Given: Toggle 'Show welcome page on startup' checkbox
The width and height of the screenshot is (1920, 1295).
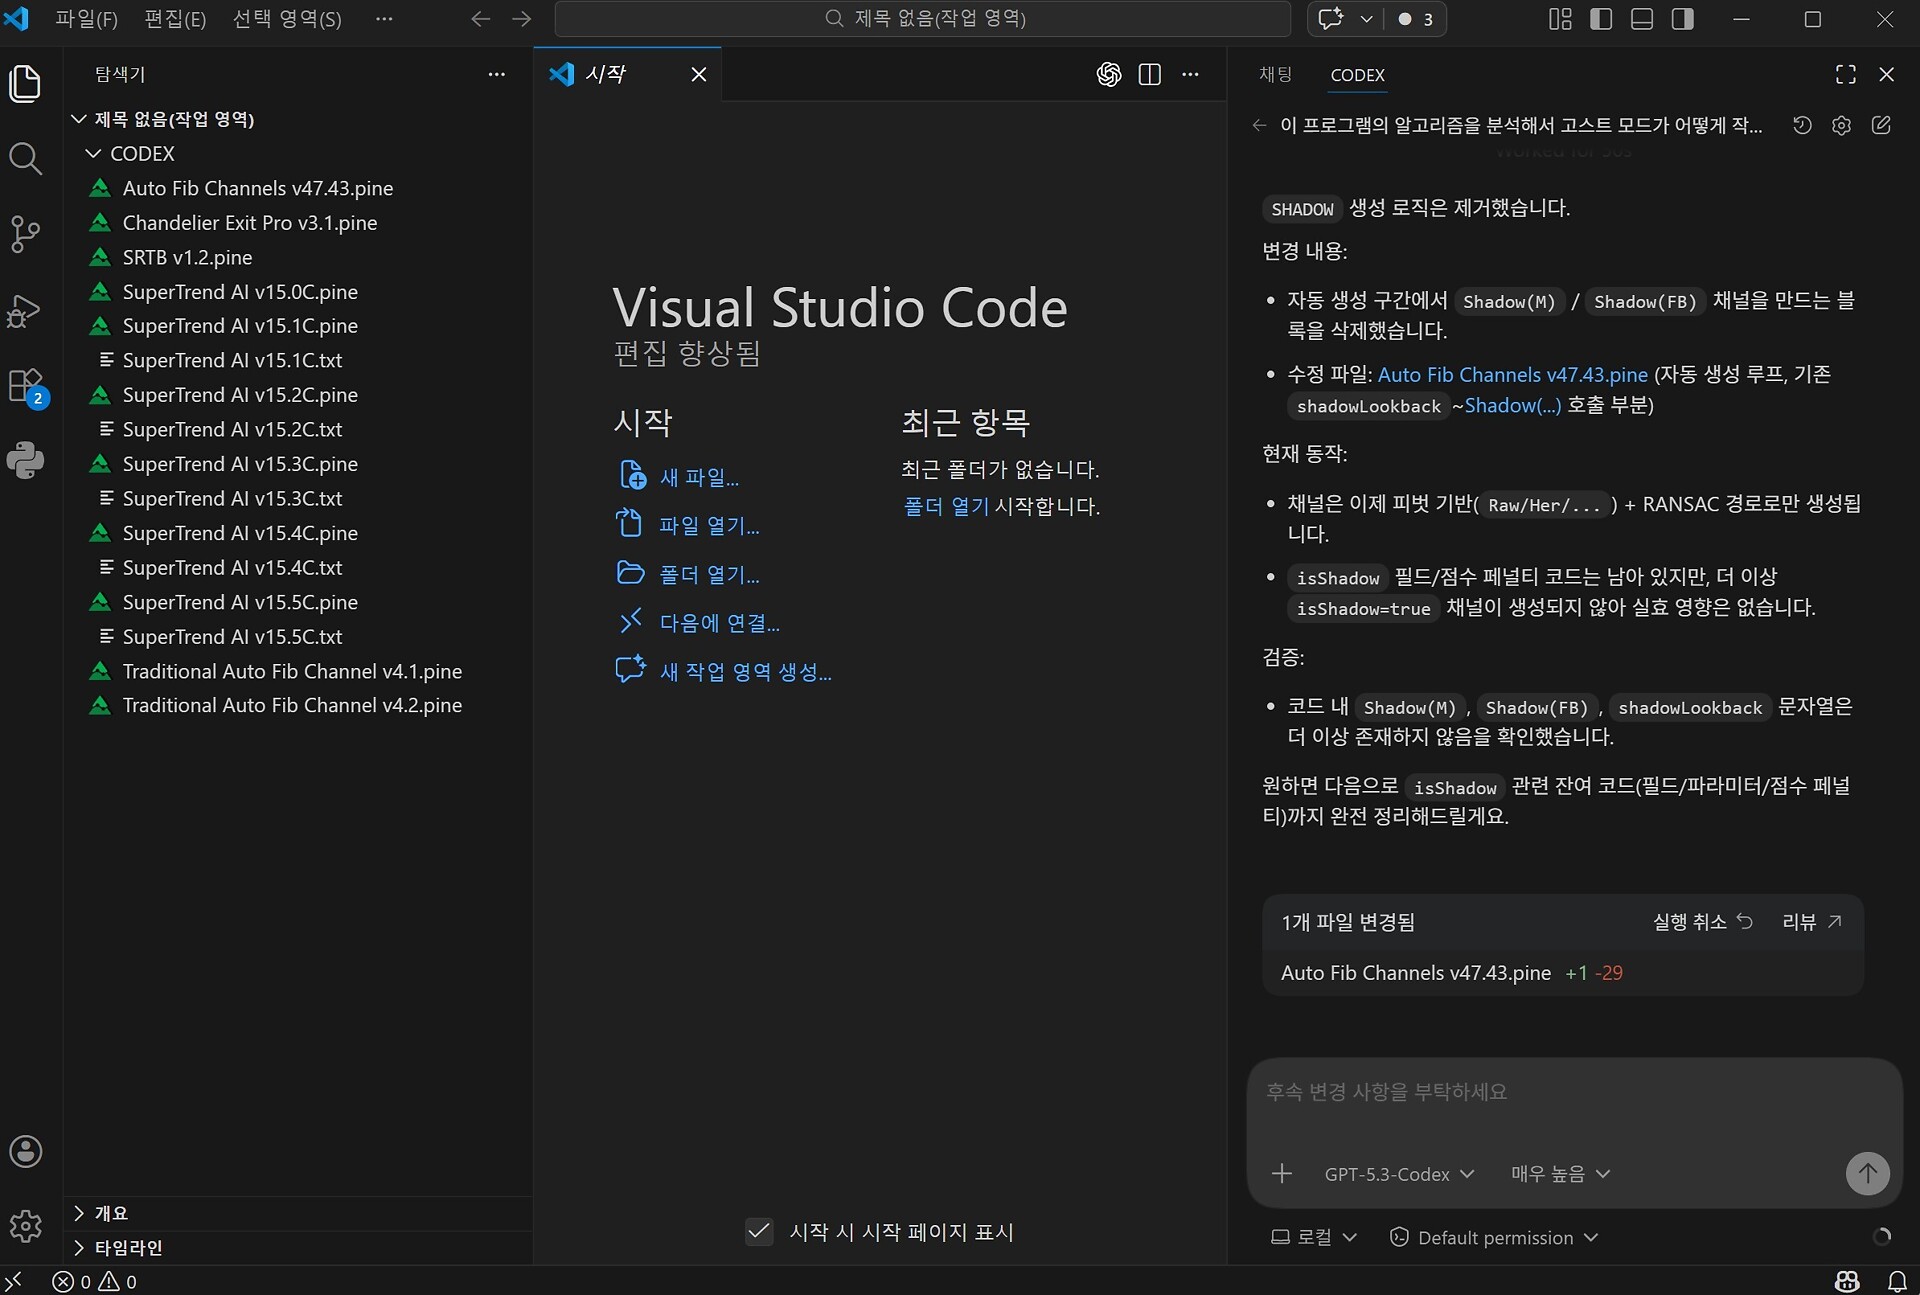Looking at the screenshot, I should coord(759,1231).
